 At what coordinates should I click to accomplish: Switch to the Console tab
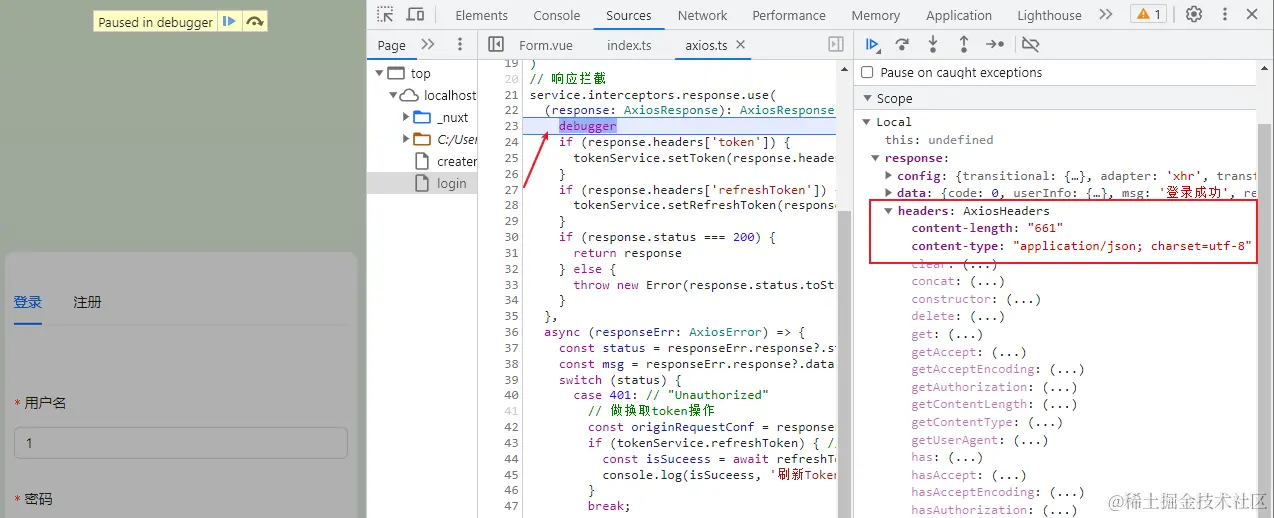(x=557, y=15)
